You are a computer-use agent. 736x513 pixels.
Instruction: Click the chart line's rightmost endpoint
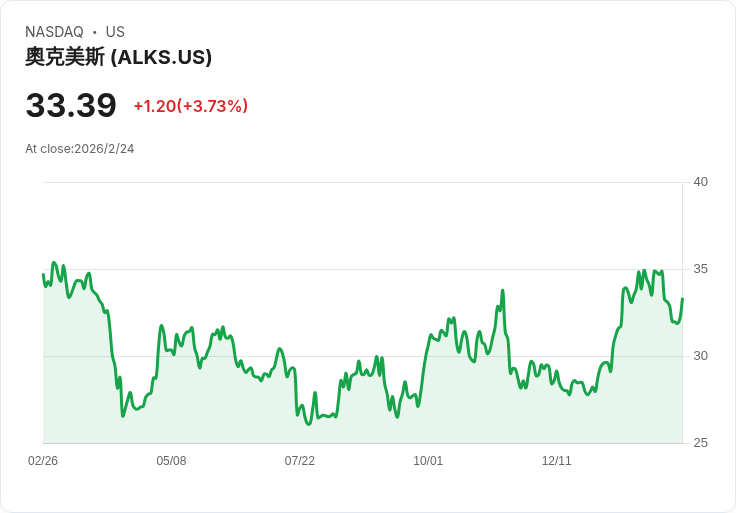tap(682, 299)
